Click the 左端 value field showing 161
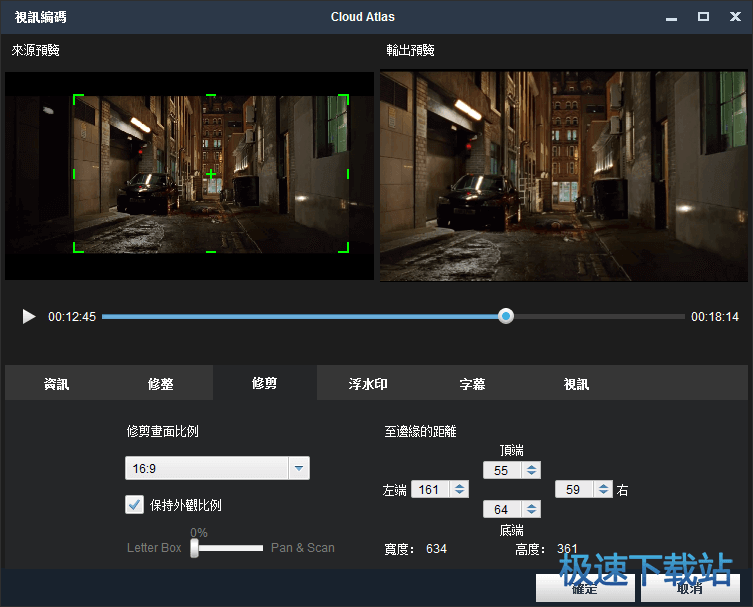The width and height of the screenshot is (753, 607). tap(430, 489)
